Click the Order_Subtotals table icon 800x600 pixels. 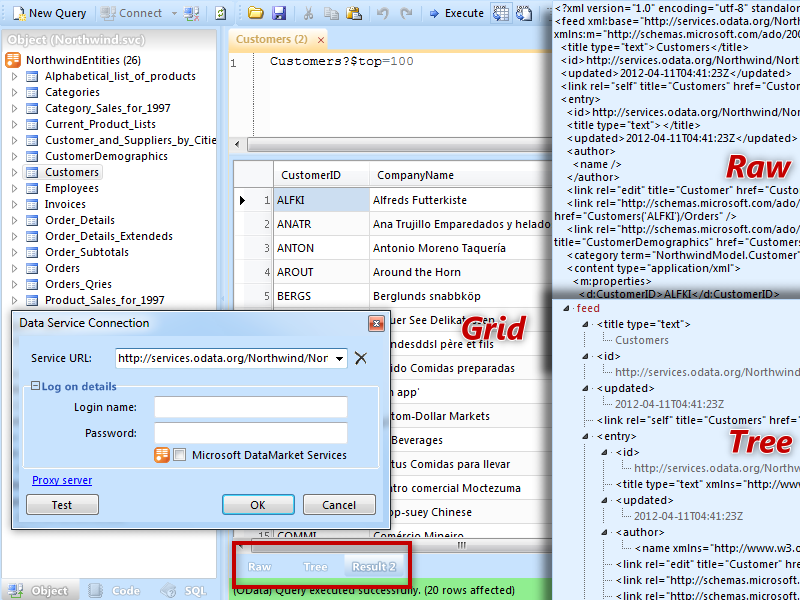(32, 253)
